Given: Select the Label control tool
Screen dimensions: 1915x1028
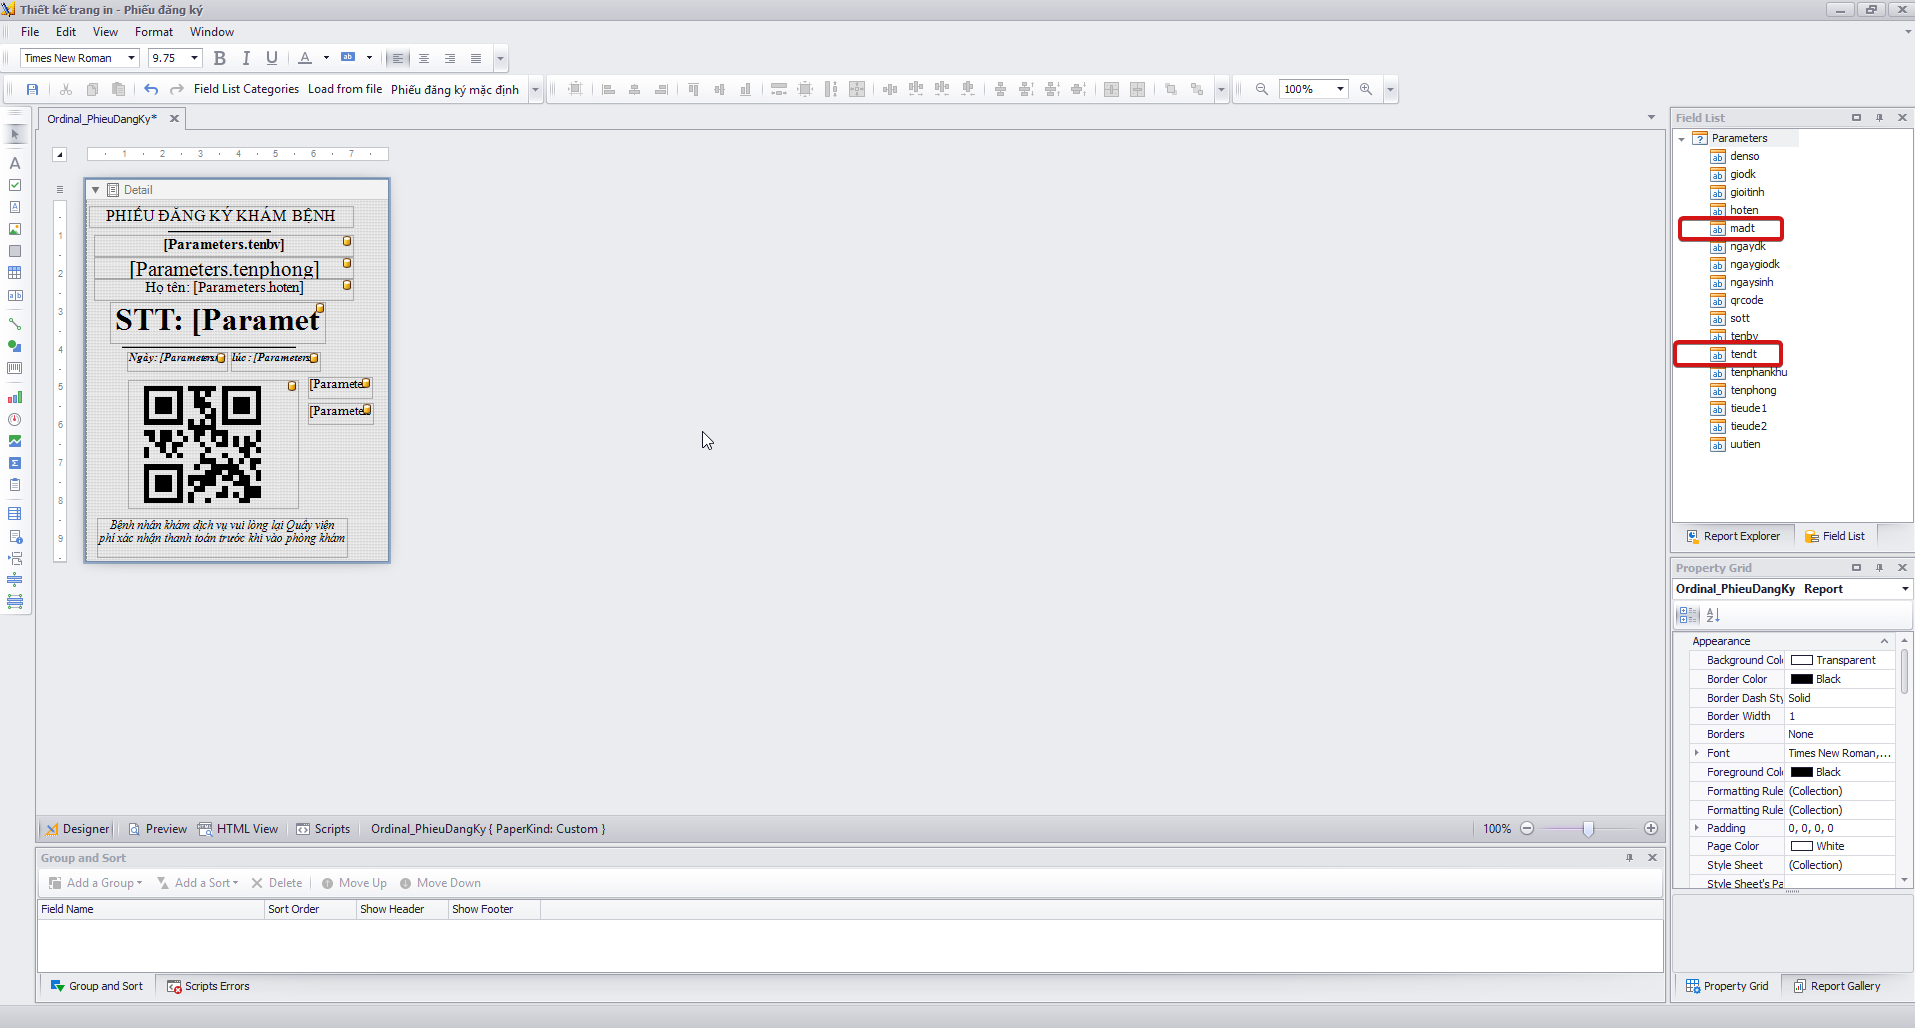Looking at the screenshot, I should [15, 163].
